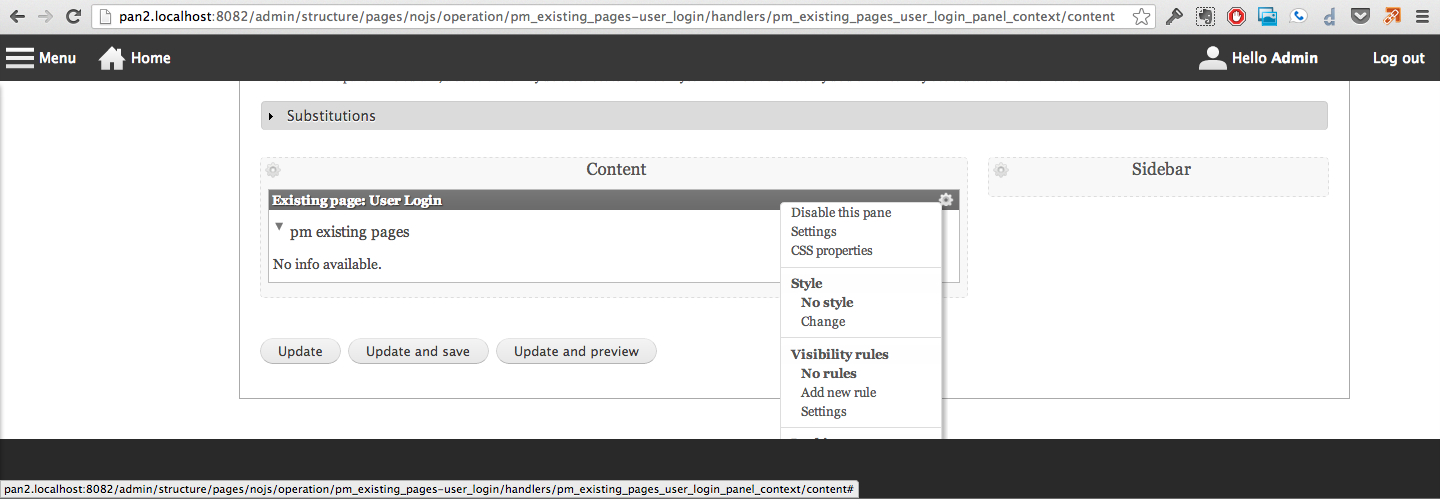Bookmark this page with the star icon

1141,16
